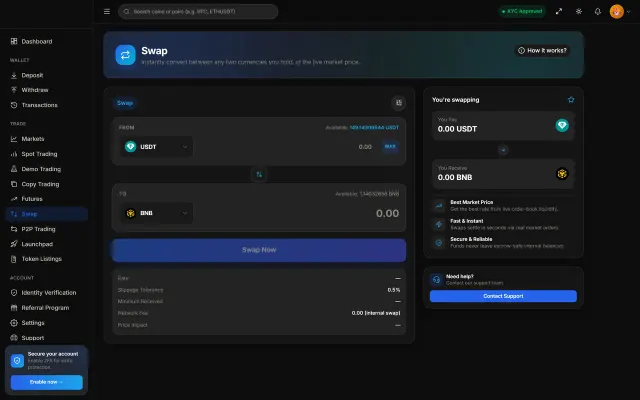The width and height of the screenshot is (640, 400).
Task: Click the Launchpad rocket icon
Action: pos(14,244)
